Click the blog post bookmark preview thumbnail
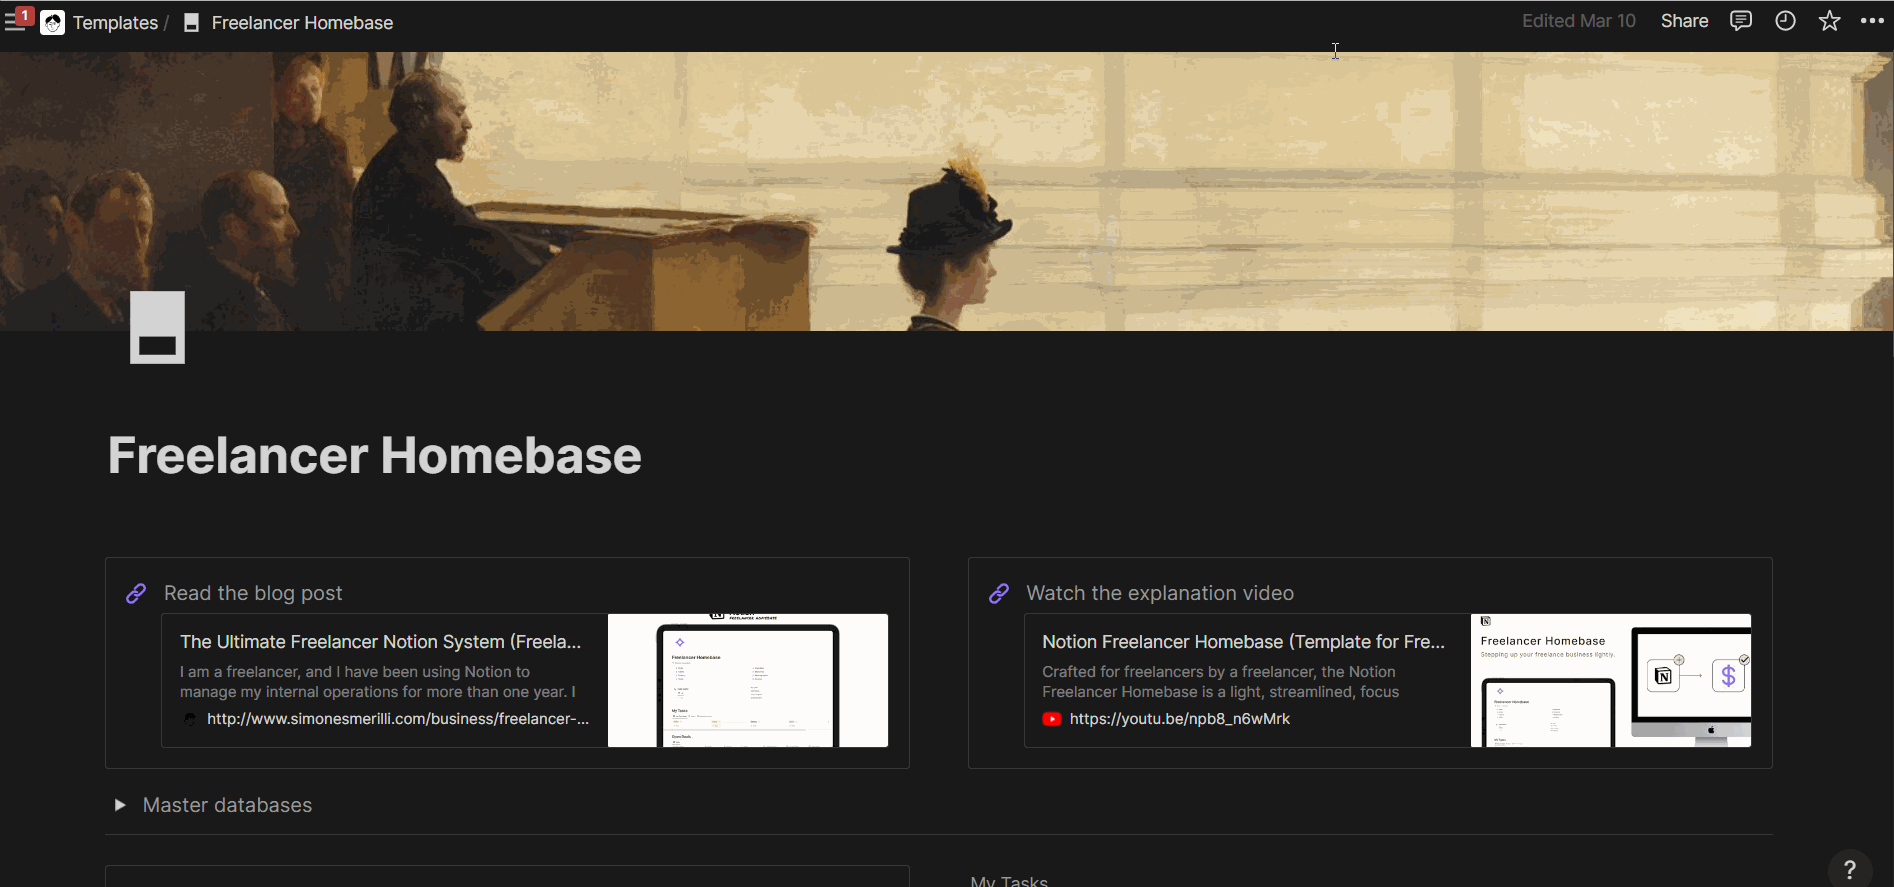1894x887 pixels. 748,680
